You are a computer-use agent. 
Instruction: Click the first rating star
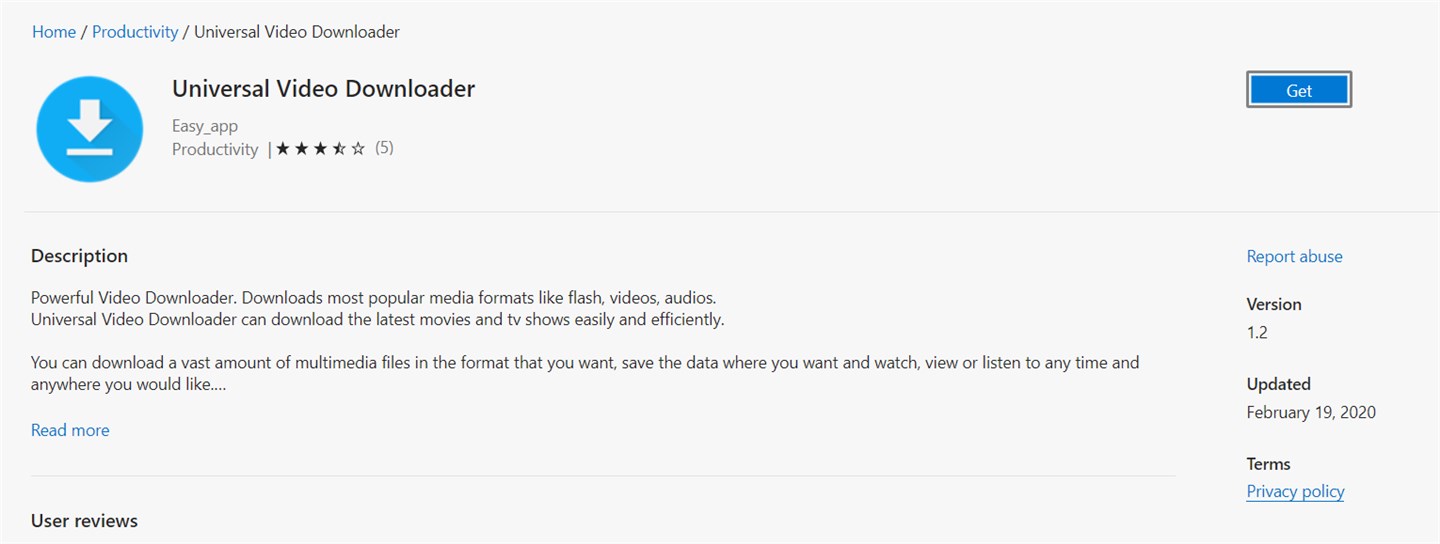pyautogui.click(x=283, y=149)
